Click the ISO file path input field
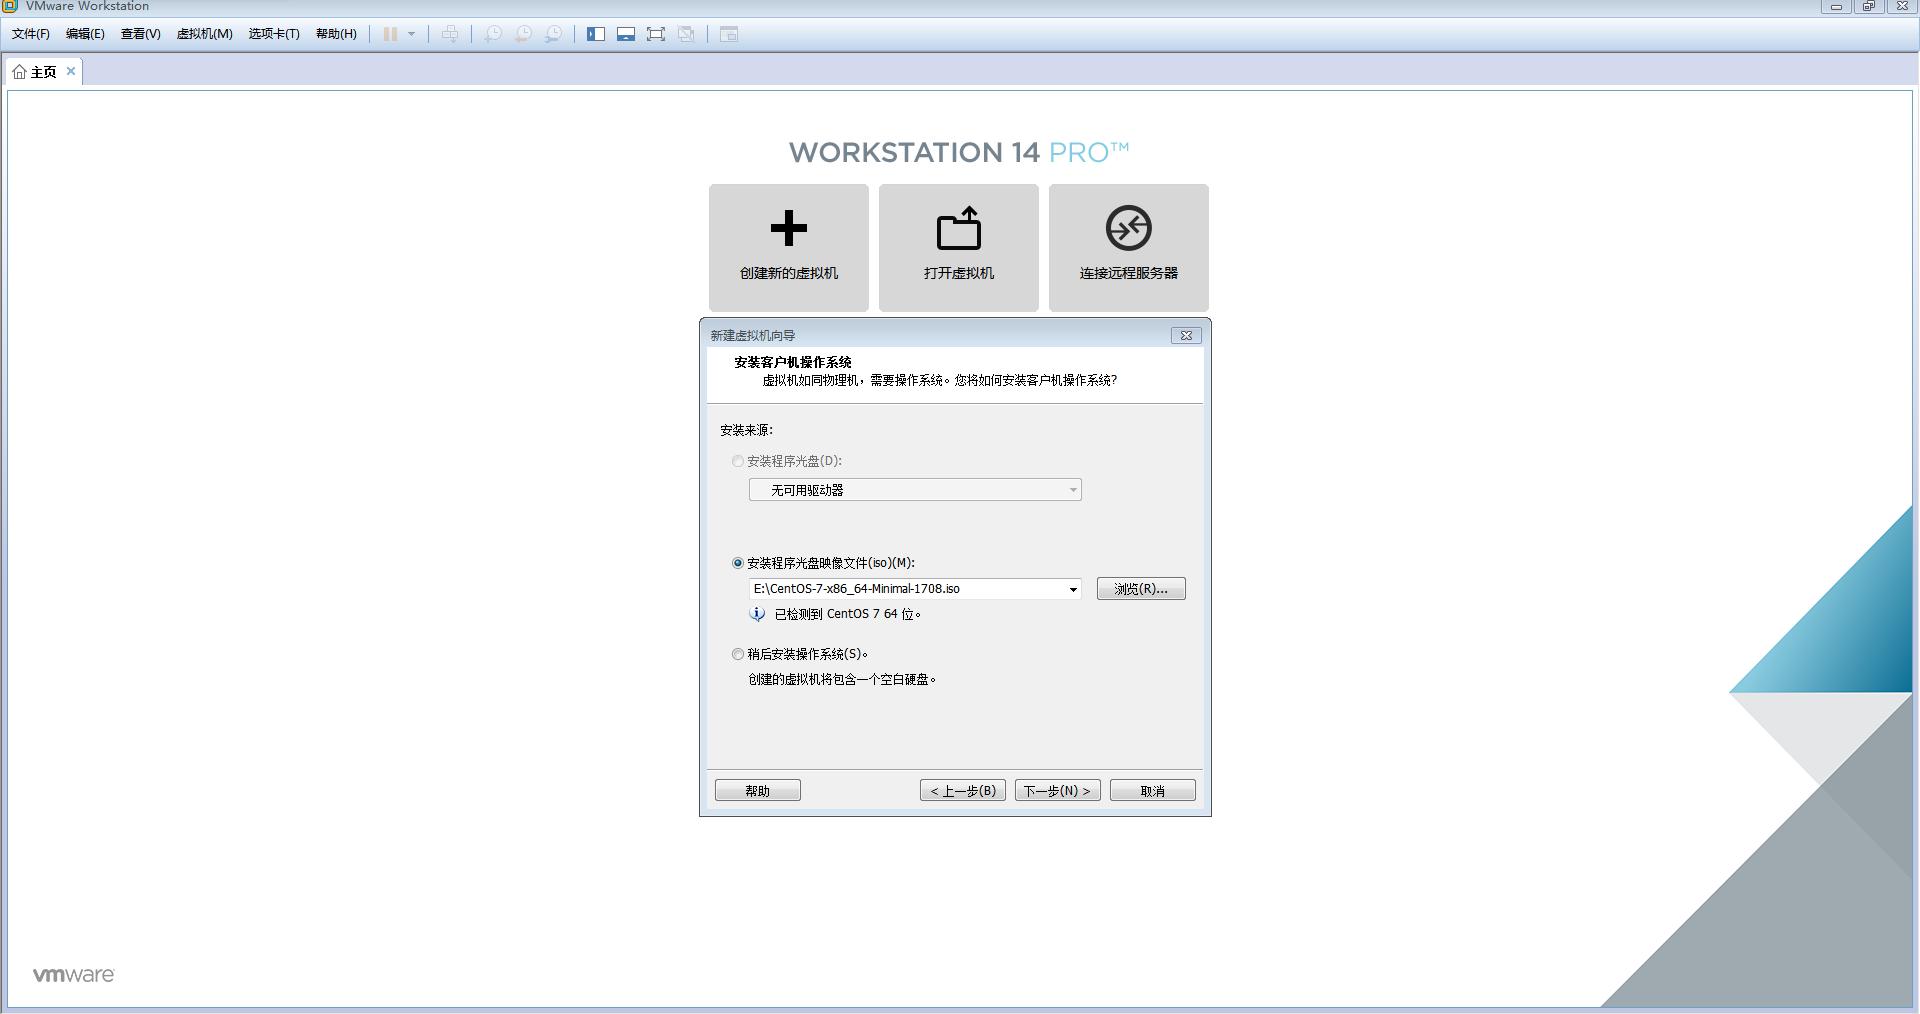 (908, 589)
